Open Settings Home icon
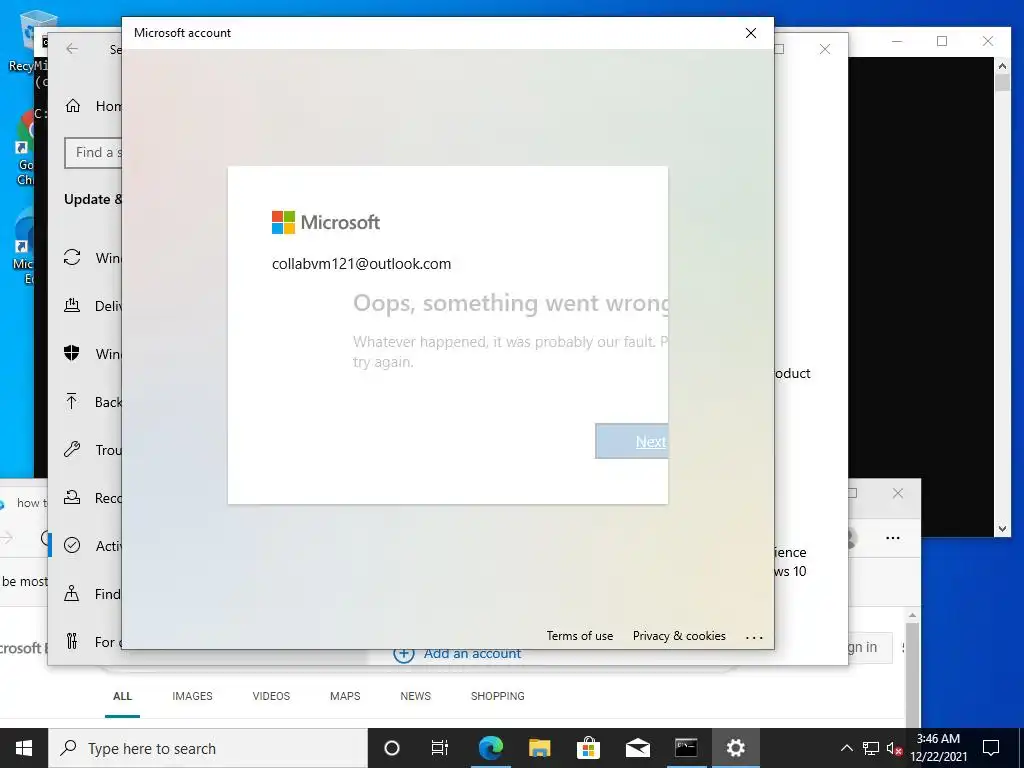Screen dimensions: 1024x768 point(72,106)
